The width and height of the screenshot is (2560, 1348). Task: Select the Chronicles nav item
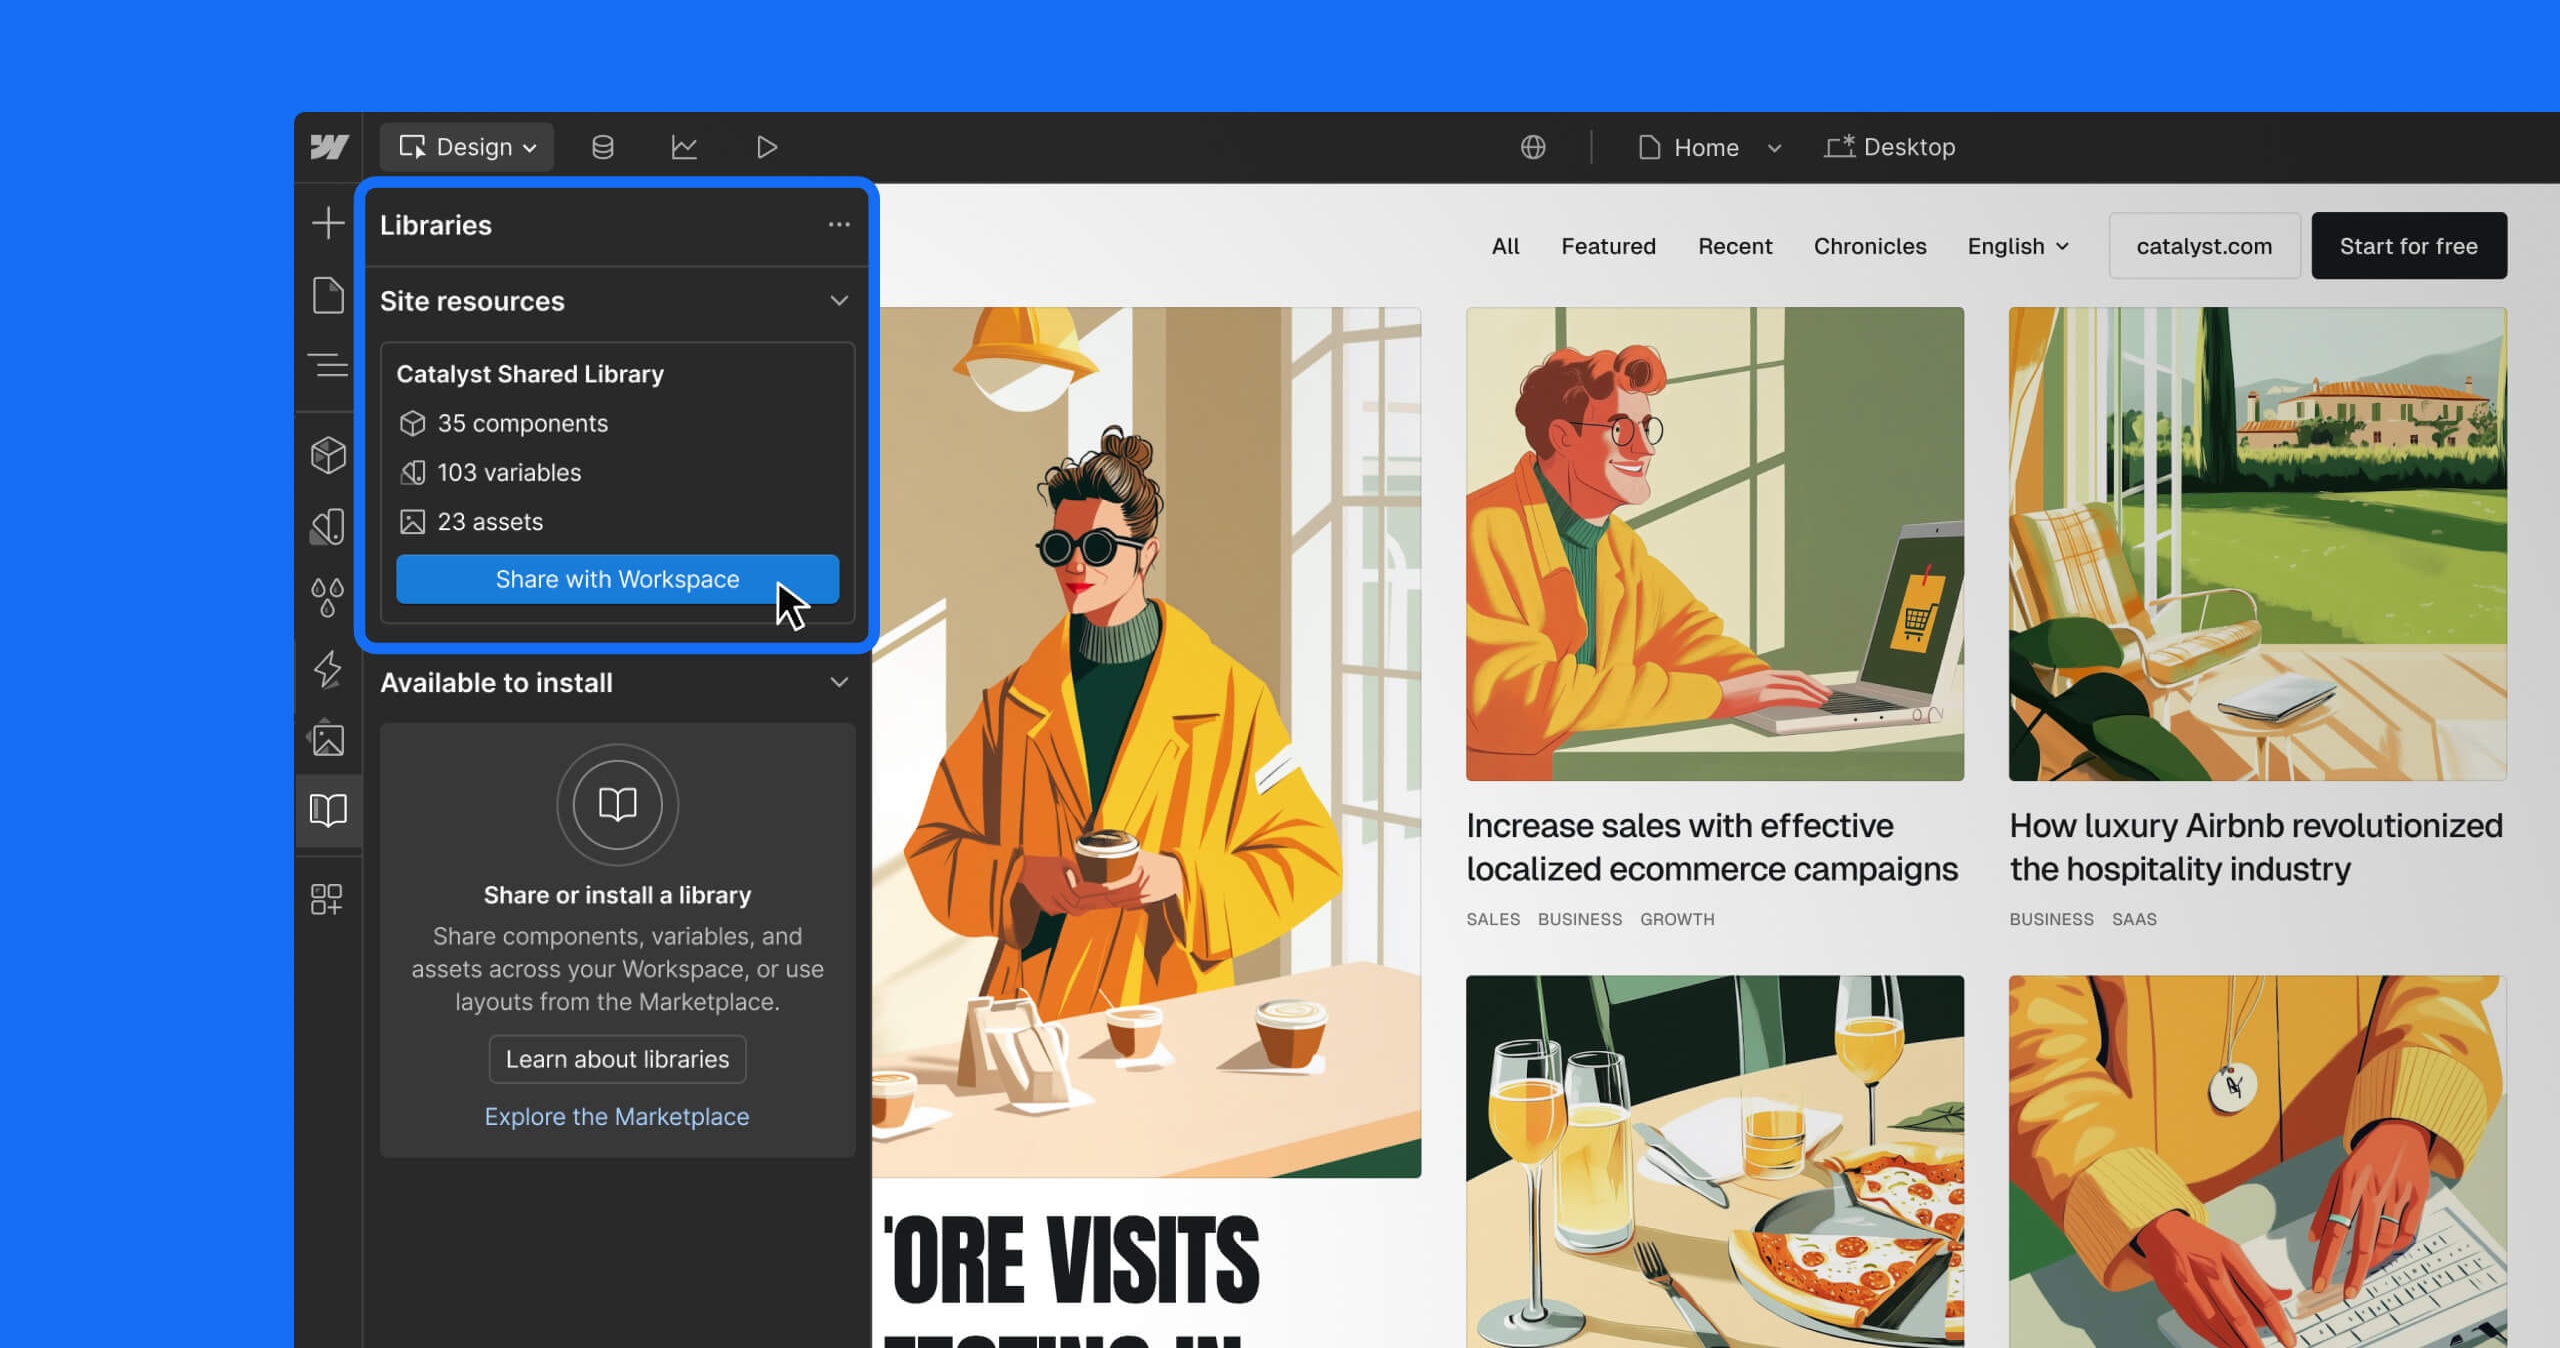coord(1870,246)
